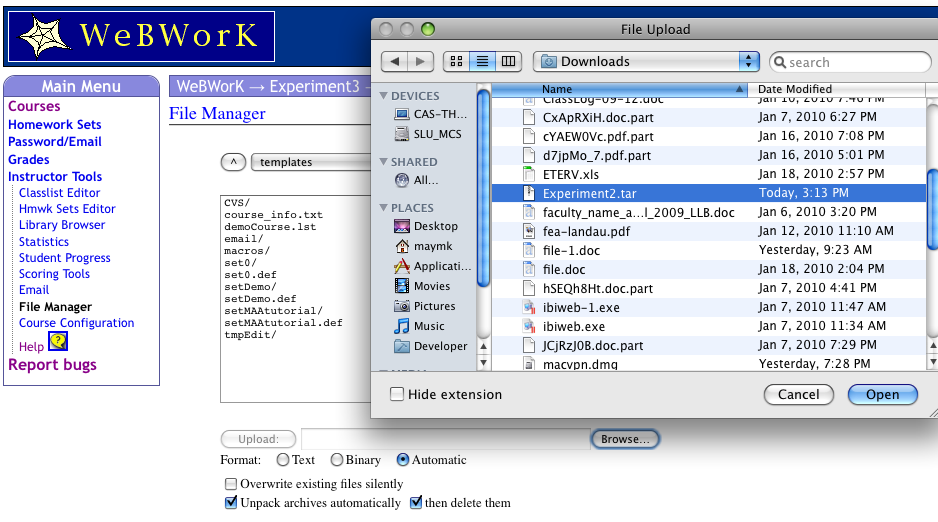This screenshot has width=938, height=522.
Task: Click the WeBWorK logo banner
Action: coord(141,36)
